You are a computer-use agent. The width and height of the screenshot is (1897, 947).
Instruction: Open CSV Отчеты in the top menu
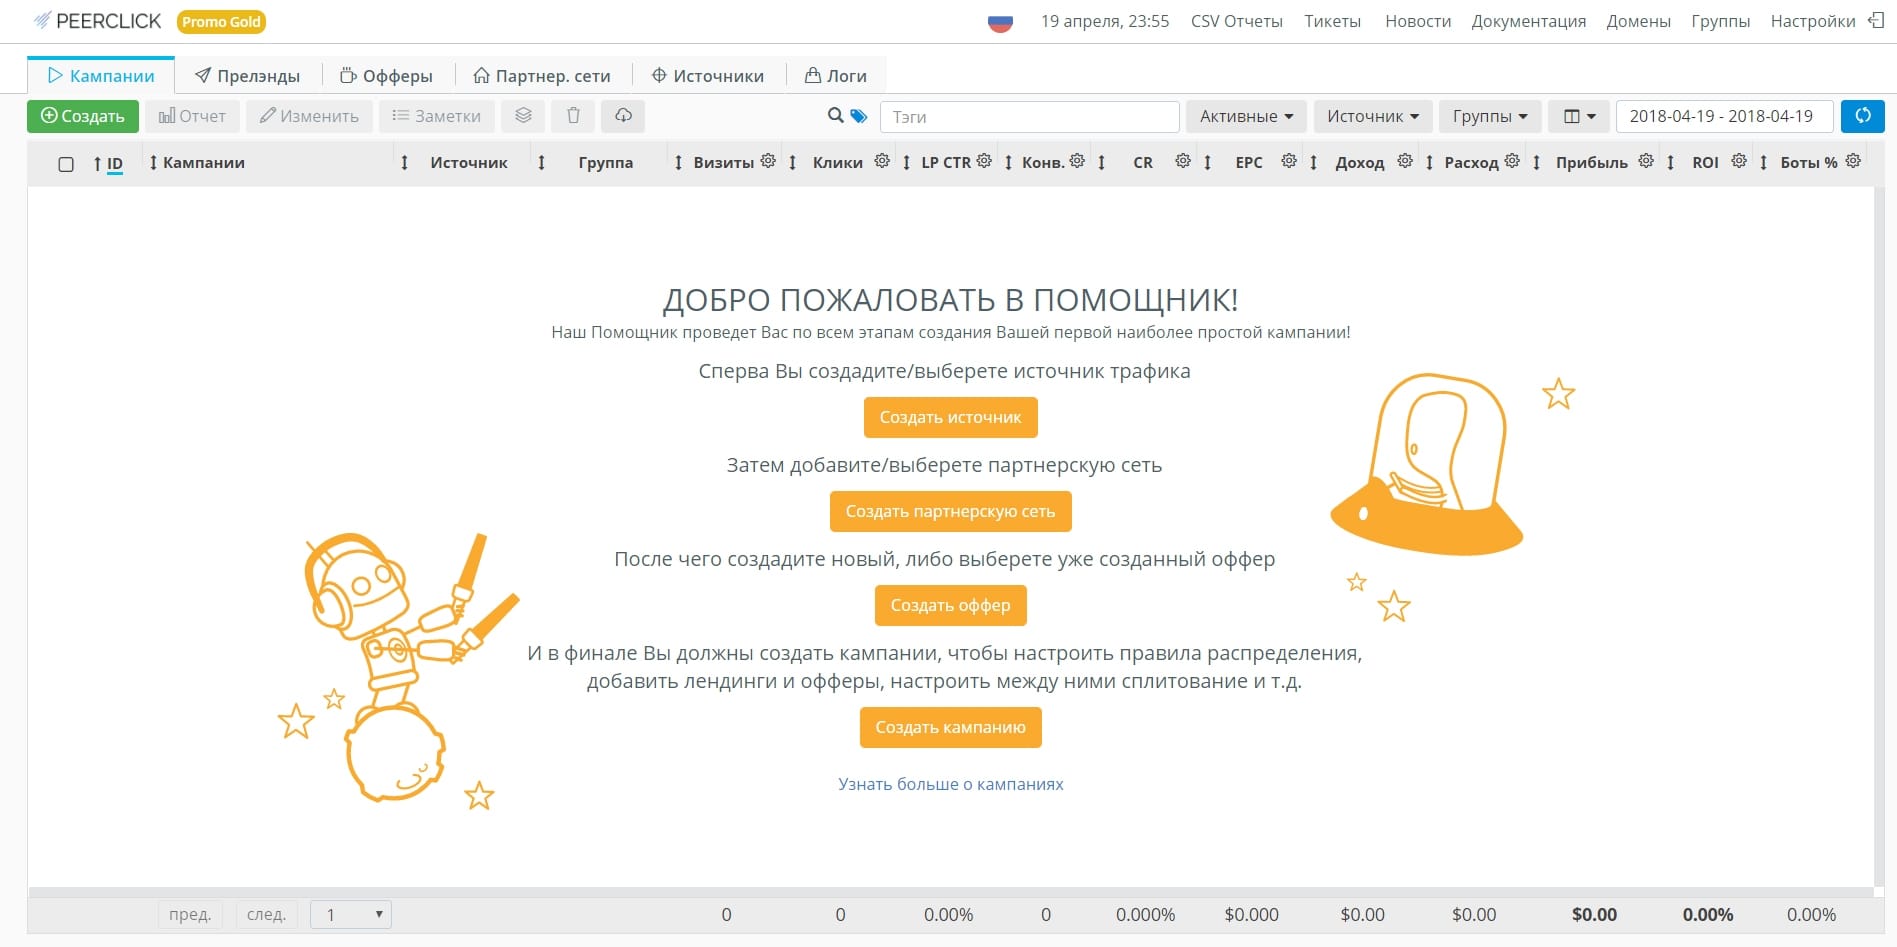click(x=1236, y=21)
